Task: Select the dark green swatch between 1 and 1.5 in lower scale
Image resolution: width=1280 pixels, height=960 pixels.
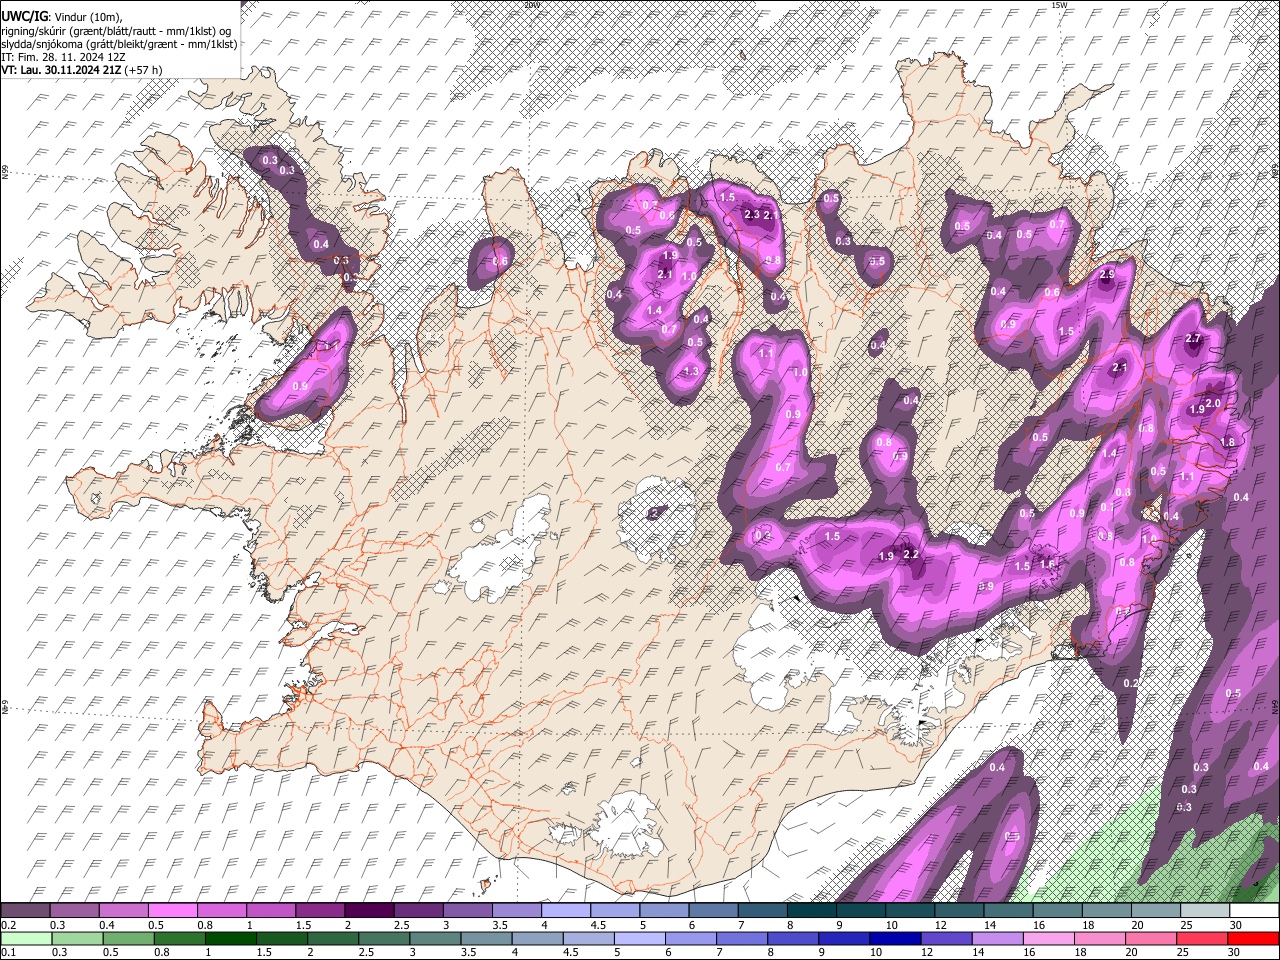Action: tap(230, 938)
